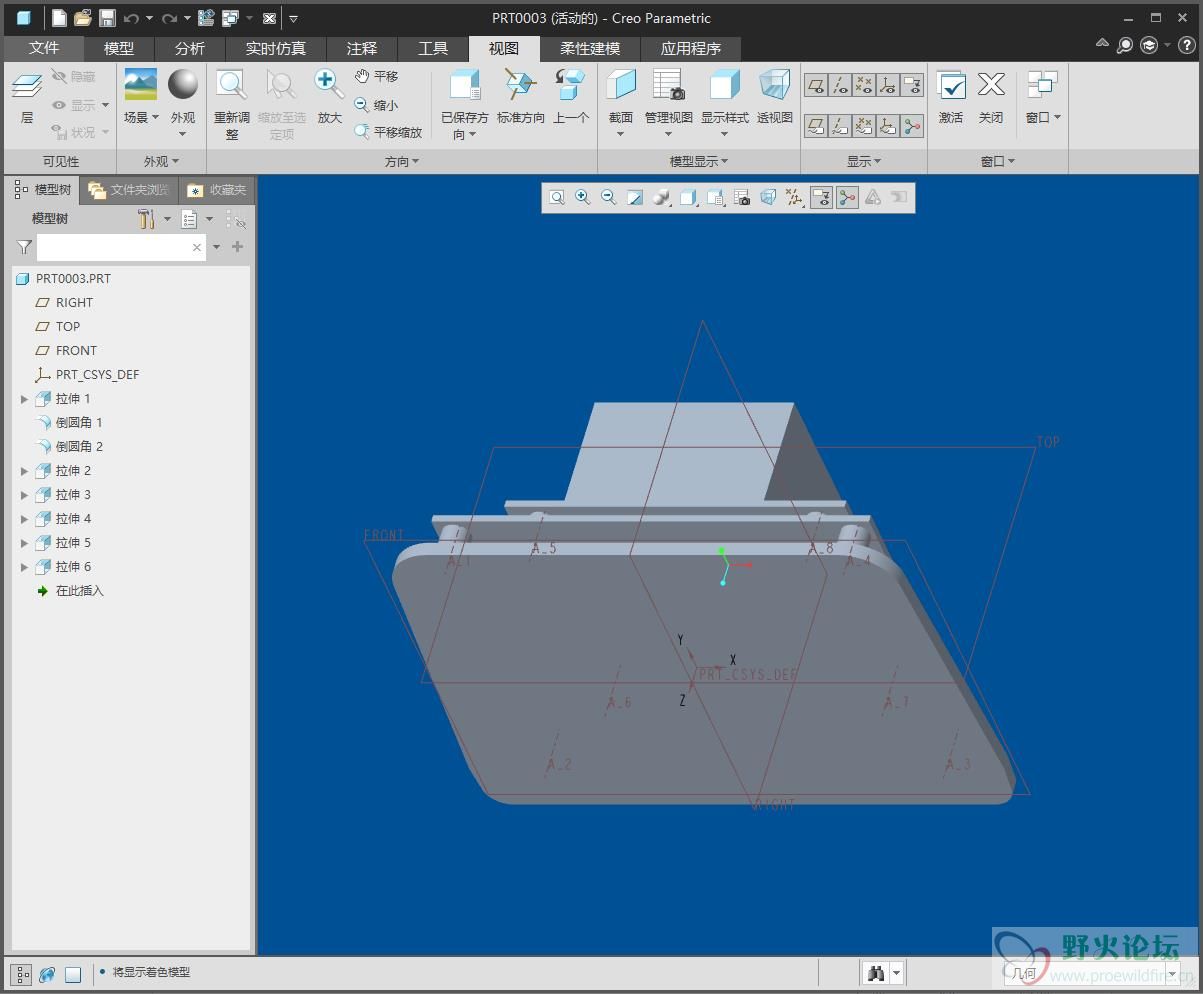Select the 平移缩放 pan zoom tool
This screenshot has height=994, width=1203.
pos(389,132)
